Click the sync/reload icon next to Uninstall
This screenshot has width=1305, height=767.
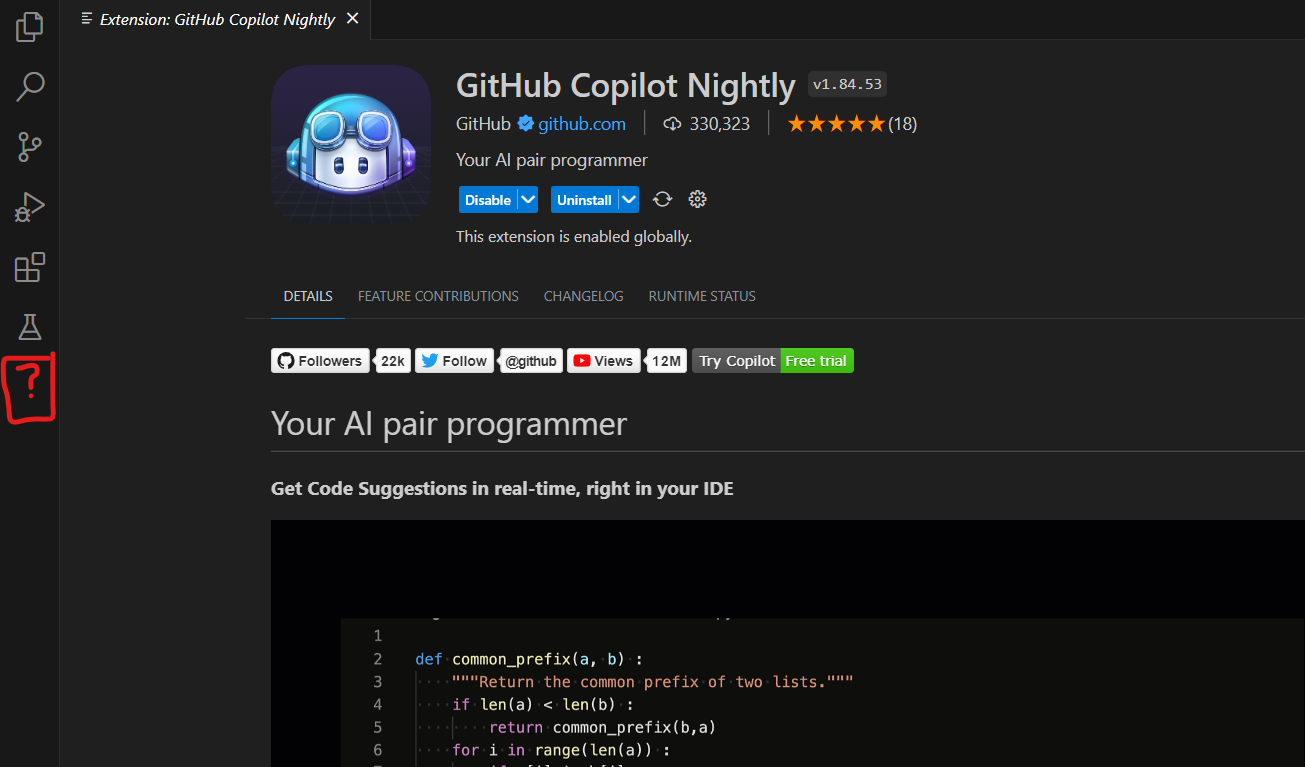[x=662, y=199]
